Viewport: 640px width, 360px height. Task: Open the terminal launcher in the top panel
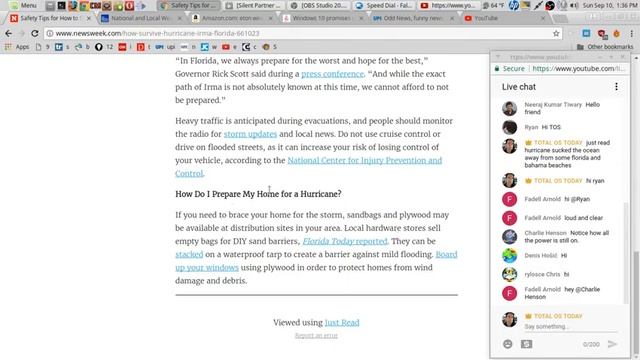[61, 6]
